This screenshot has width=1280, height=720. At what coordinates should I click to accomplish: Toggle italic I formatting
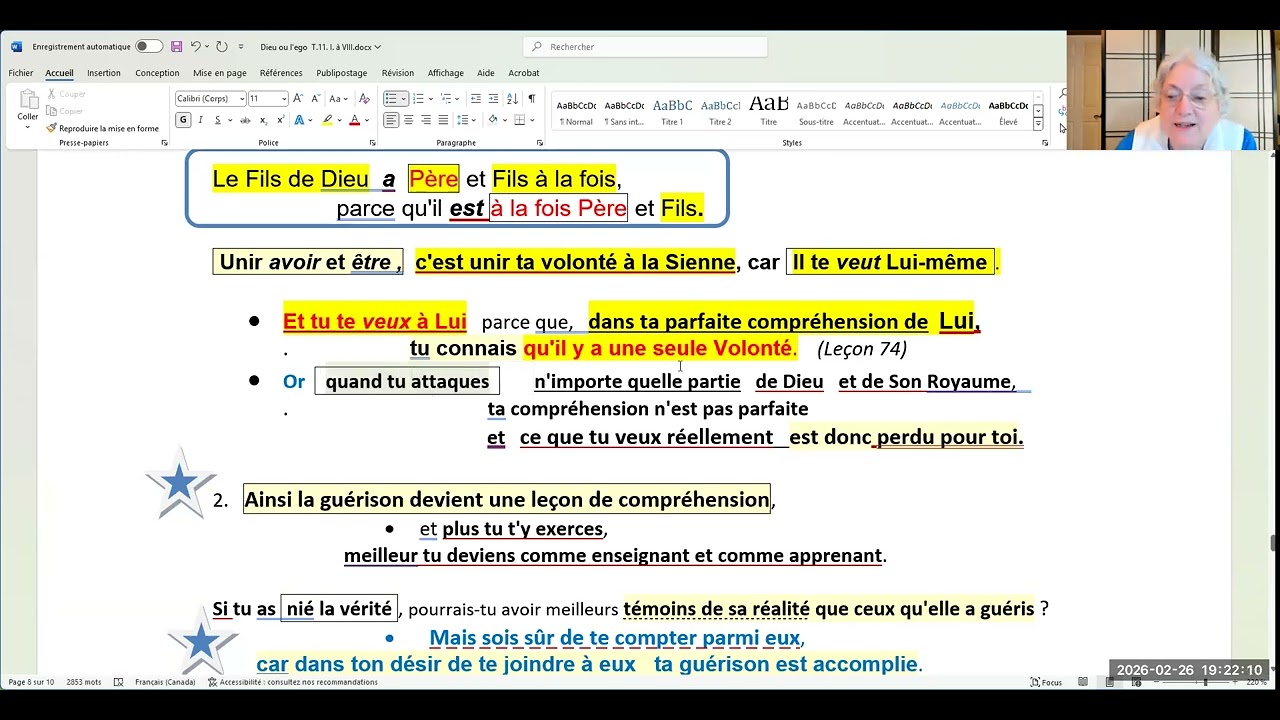(x=200, y=120)
